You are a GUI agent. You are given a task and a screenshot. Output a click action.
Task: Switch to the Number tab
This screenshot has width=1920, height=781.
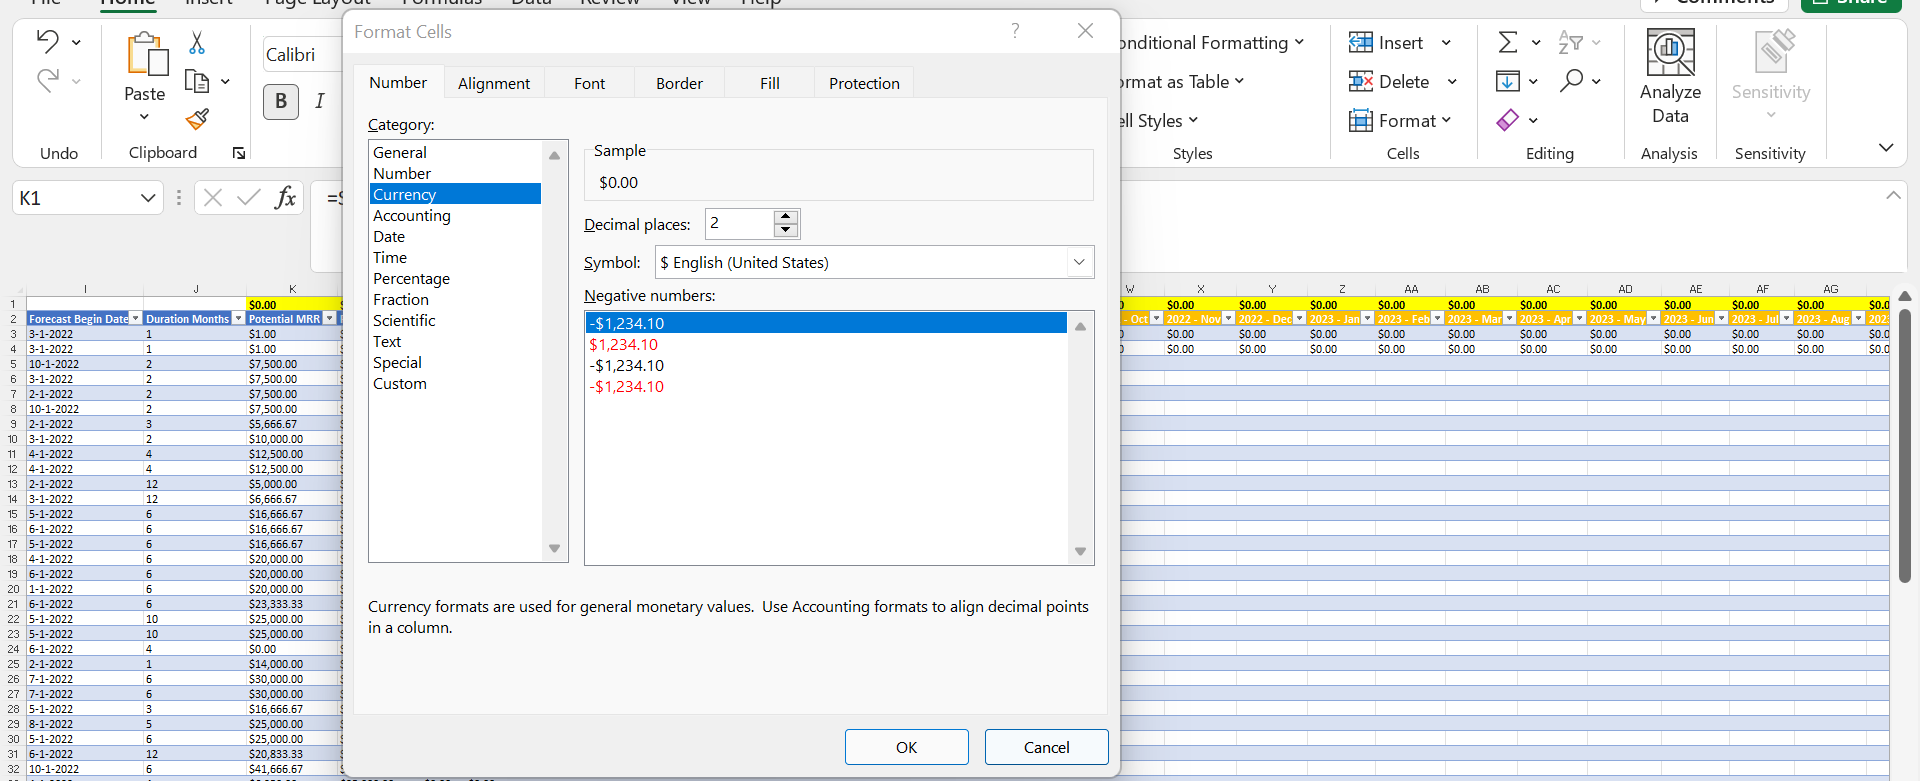coord(398,82)
